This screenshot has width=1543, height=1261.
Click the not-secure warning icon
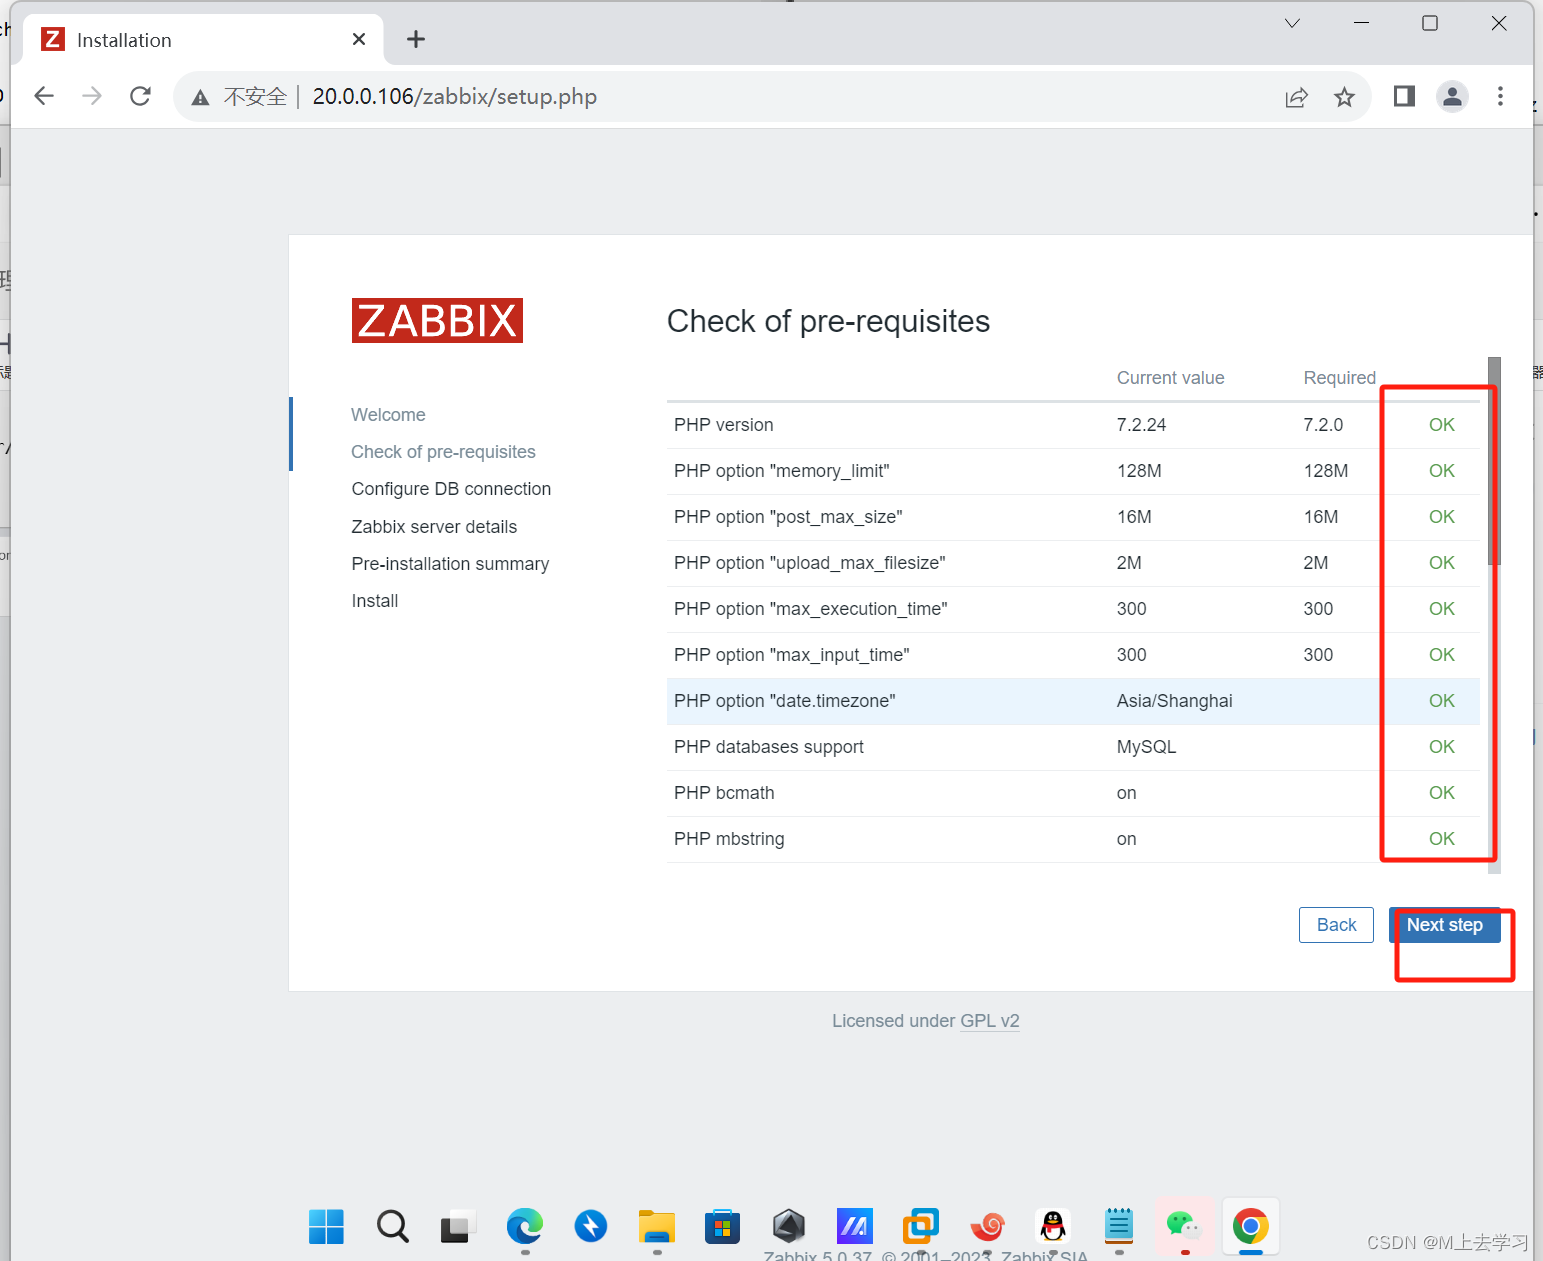(x=200, y=97)
